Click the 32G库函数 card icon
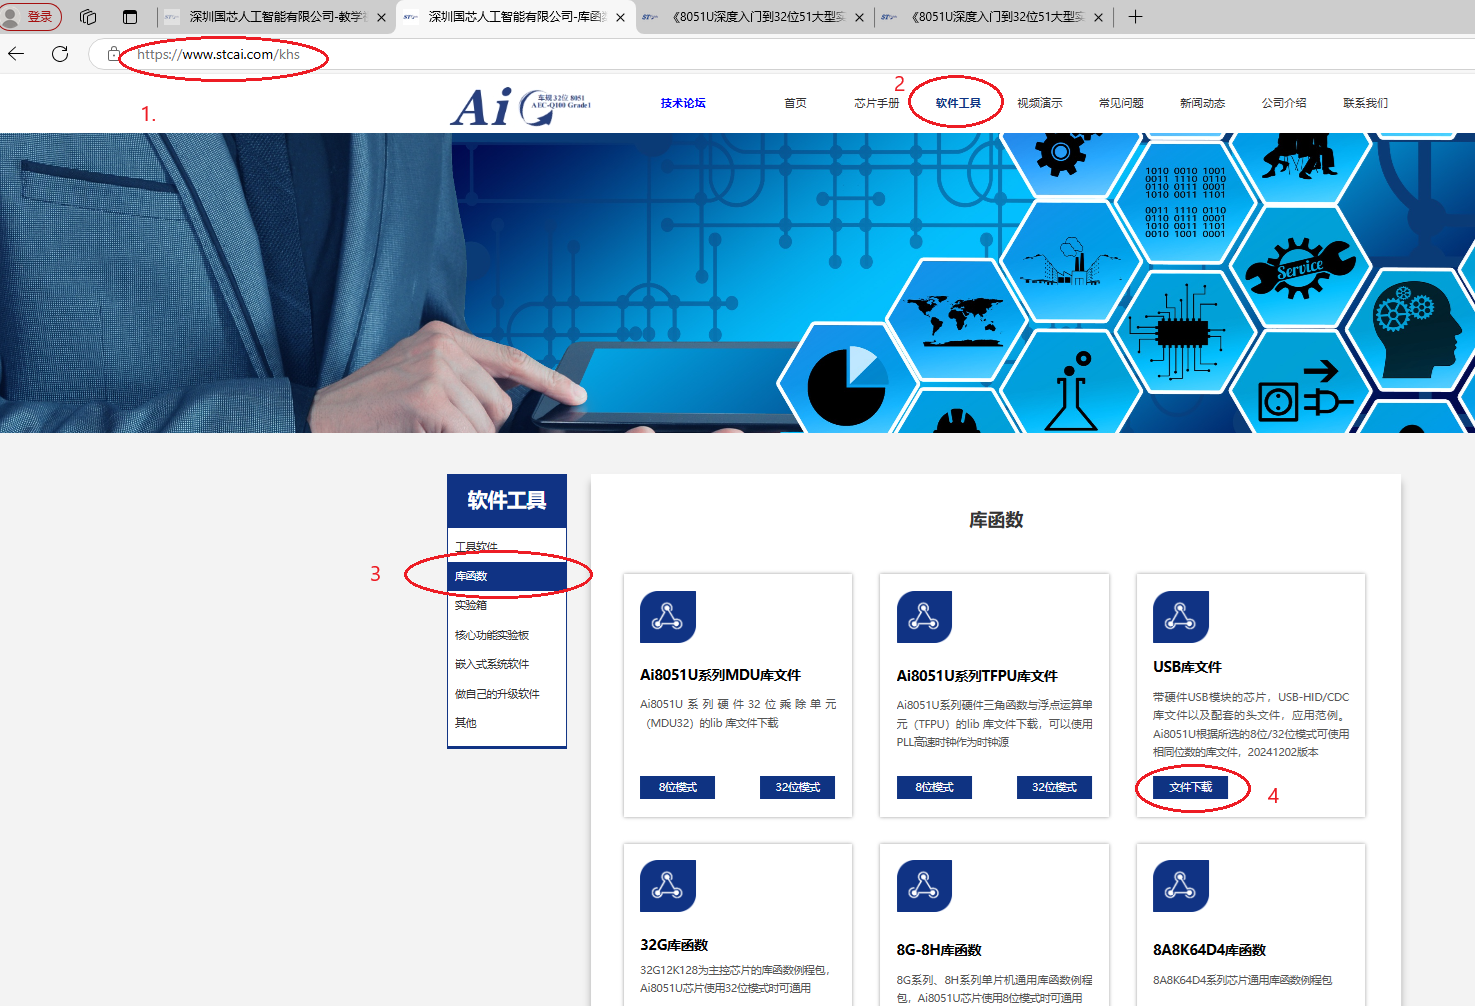This screenshot has height=1006, width=1475. pyautogui.click(x=668, y=885)
